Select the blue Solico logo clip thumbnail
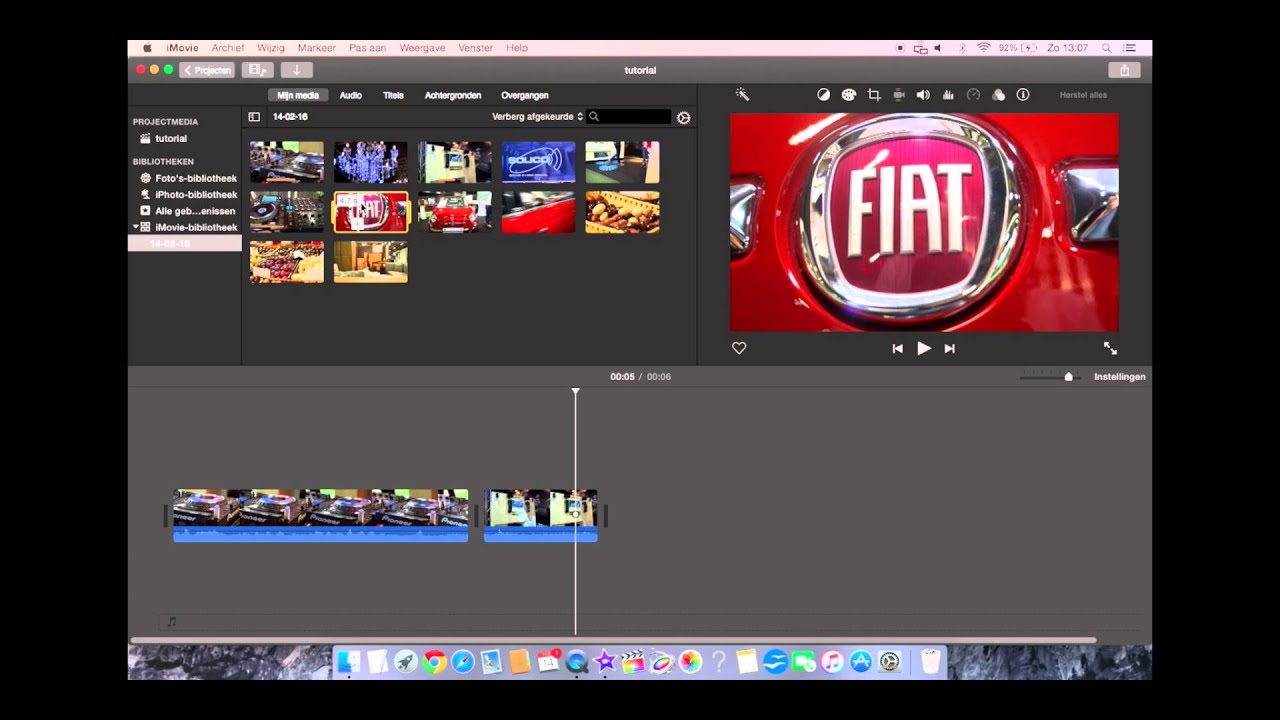This screenshot has height=720, width=1280. [x=539, y=162]
